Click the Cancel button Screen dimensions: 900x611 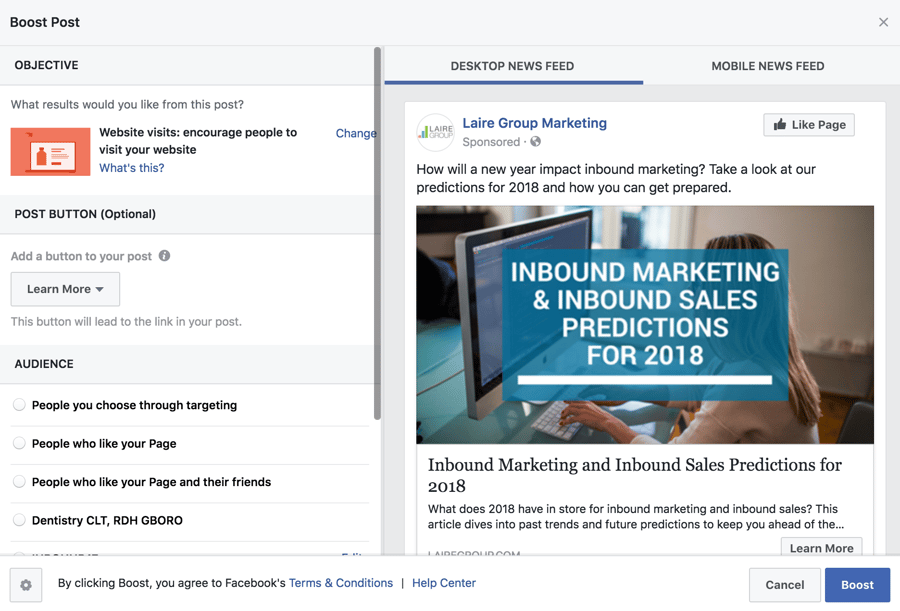(x=785, y=585)
